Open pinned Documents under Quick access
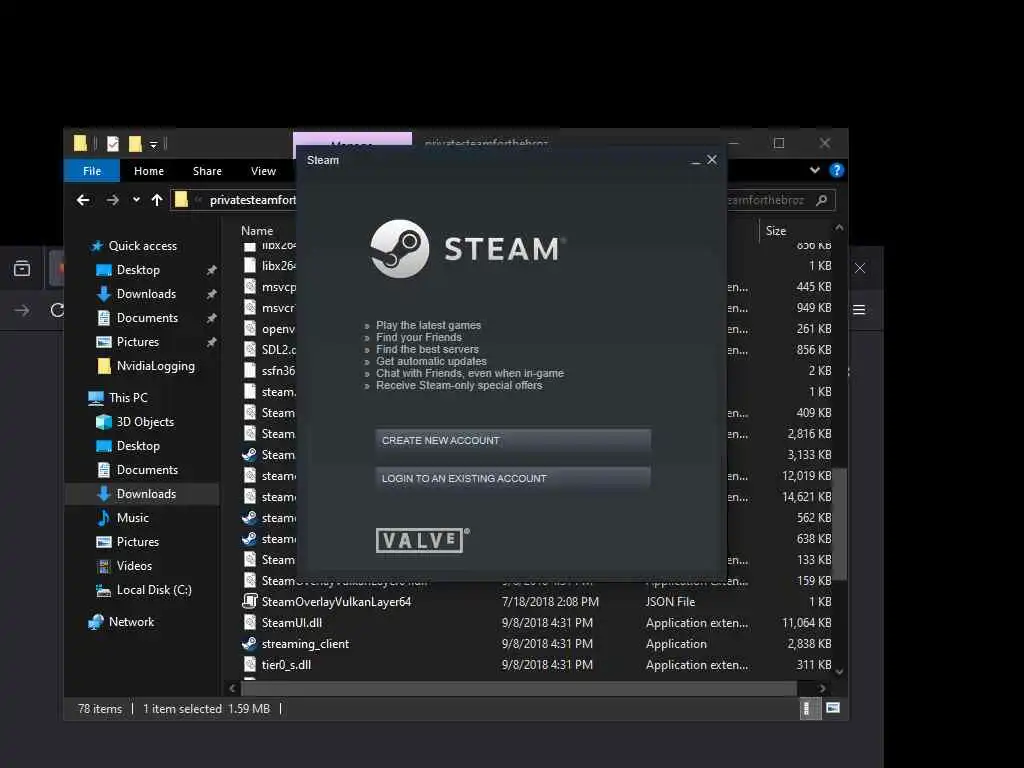The width and height of the screenshot is (1024, 768). tap(147, 318)
